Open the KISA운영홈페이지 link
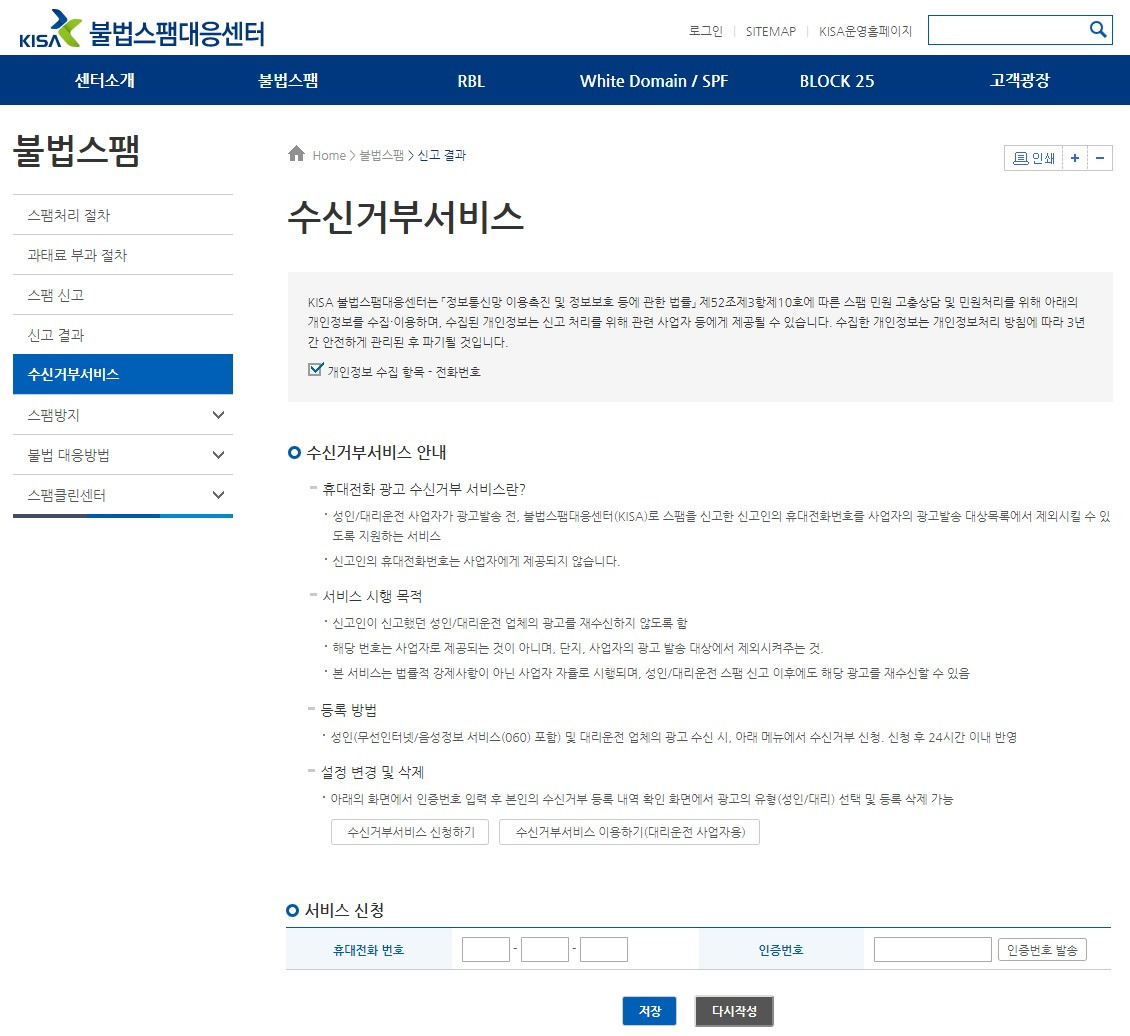The image size is (1130, 1036). coord(866,31)
